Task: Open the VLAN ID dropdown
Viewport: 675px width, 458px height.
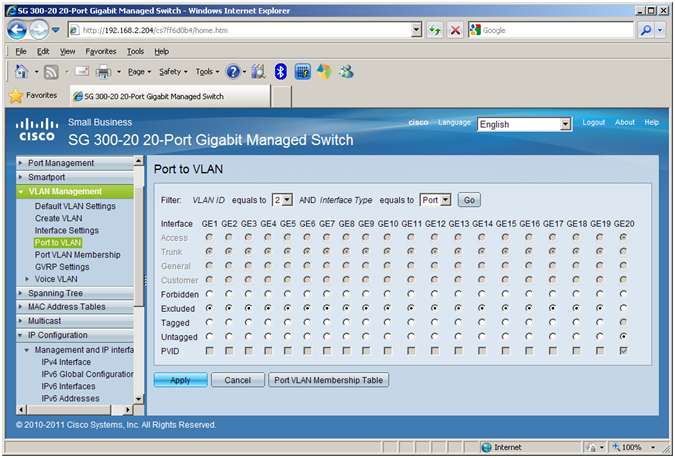Action: point(282,200)
